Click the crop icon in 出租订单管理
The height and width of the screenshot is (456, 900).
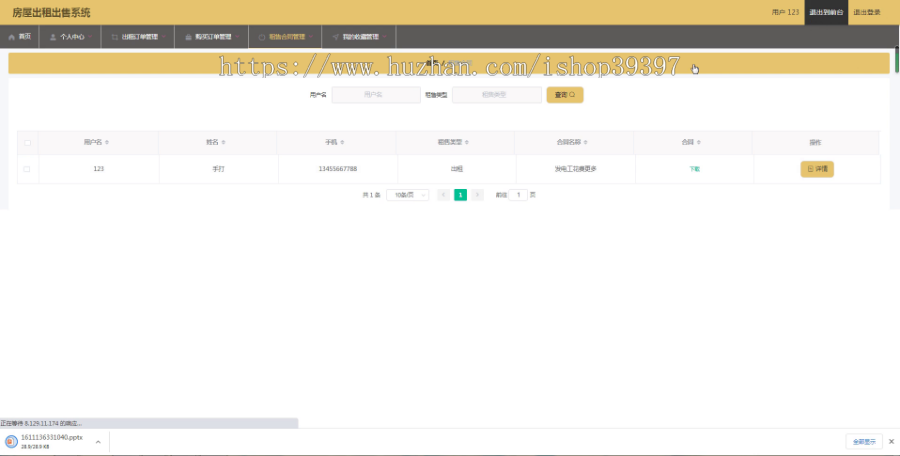(115, 37)
